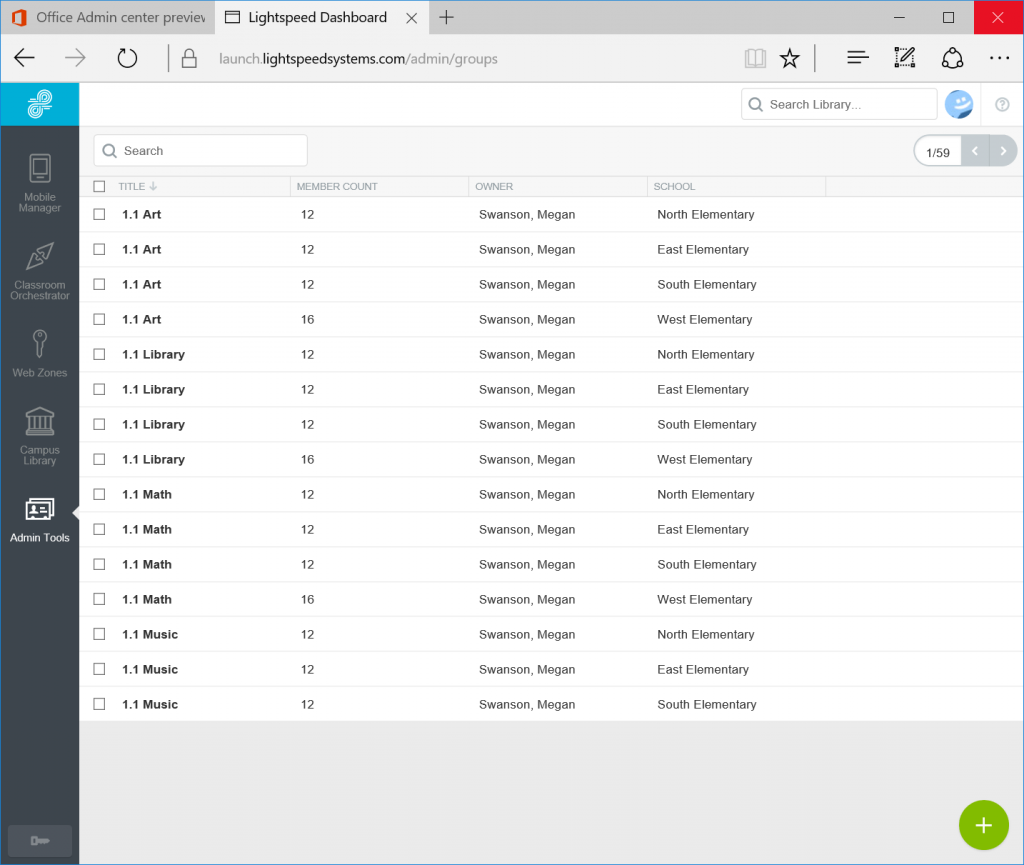Click the browser address bar URL
The height and width of the screenshot is (865, 1024).
358,59
